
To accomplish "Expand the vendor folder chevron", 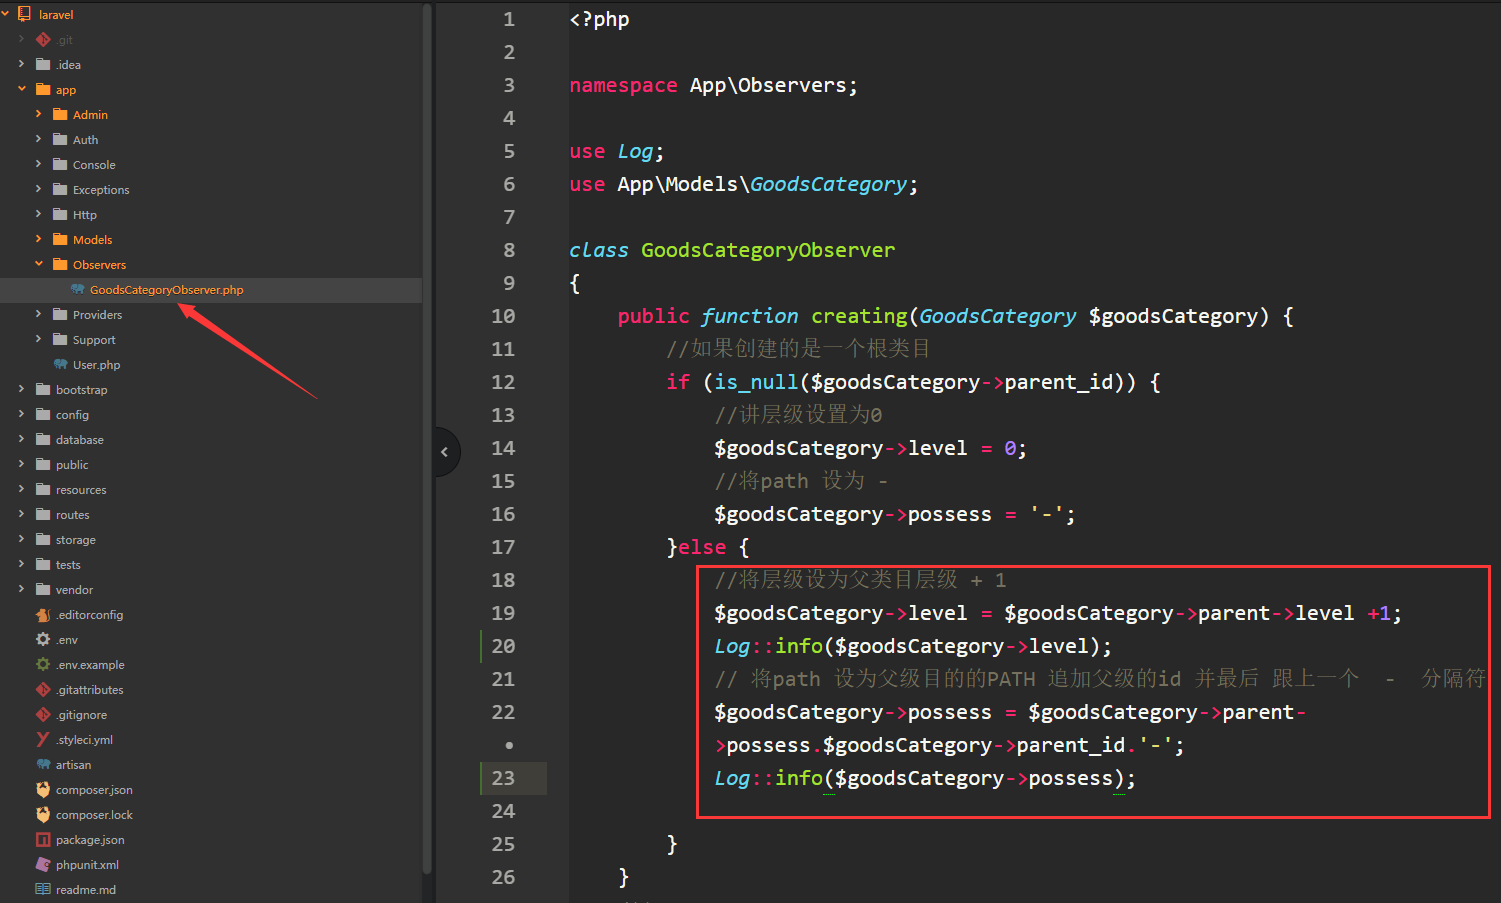I will [22, 589].
